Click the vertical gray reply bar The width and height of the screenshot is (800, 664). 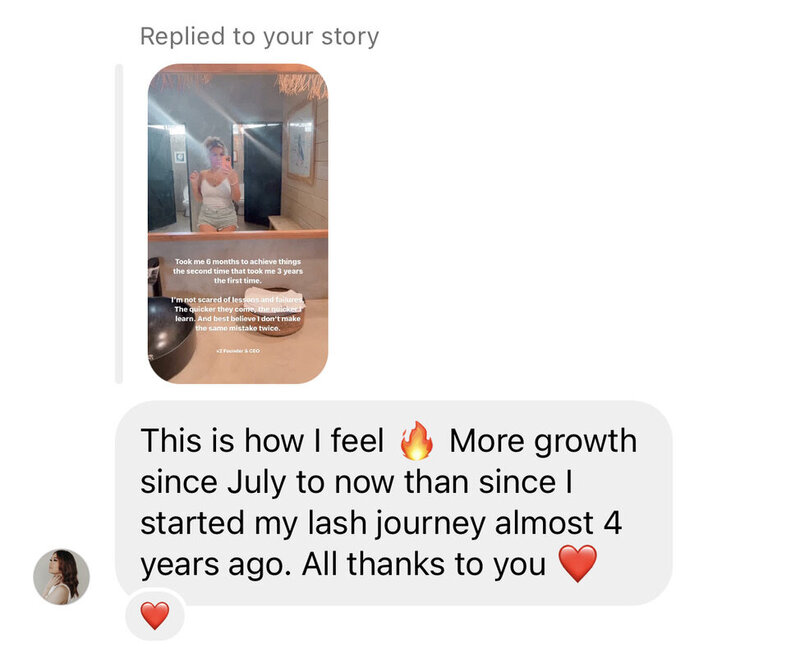pyautogui.click(x=119, y=224)
